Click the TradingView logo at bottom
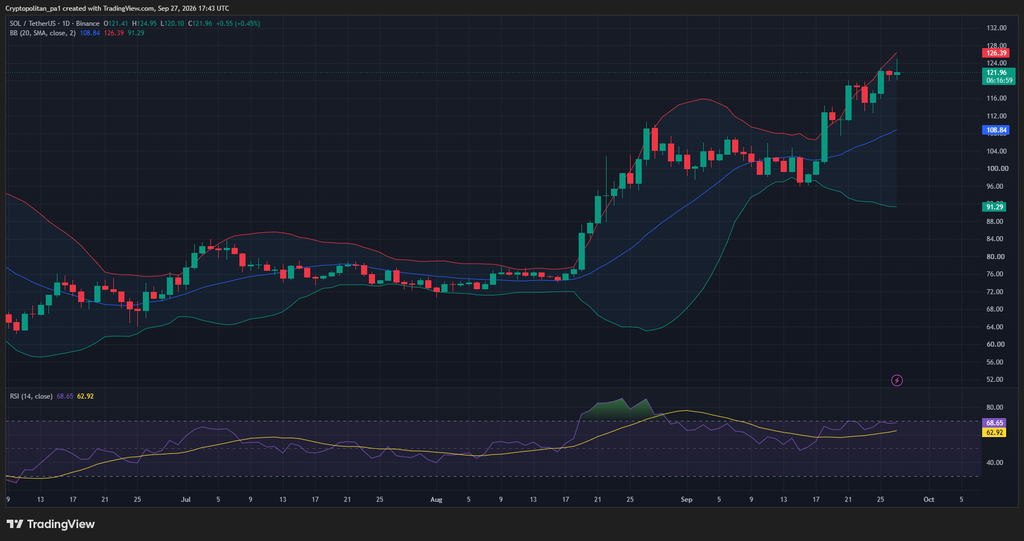The image size is (1024, 541). point(50,524)
